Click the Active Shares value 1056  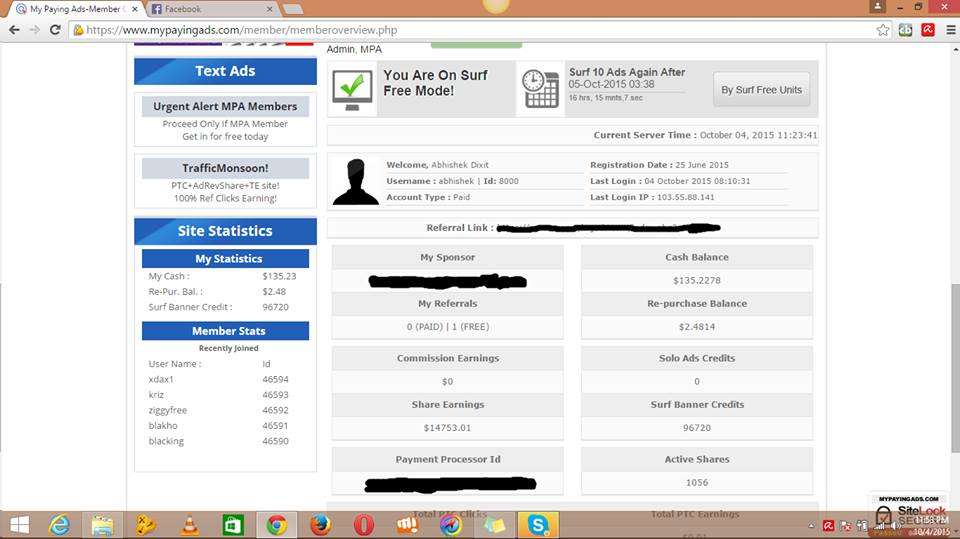click(x=697, y=483)
